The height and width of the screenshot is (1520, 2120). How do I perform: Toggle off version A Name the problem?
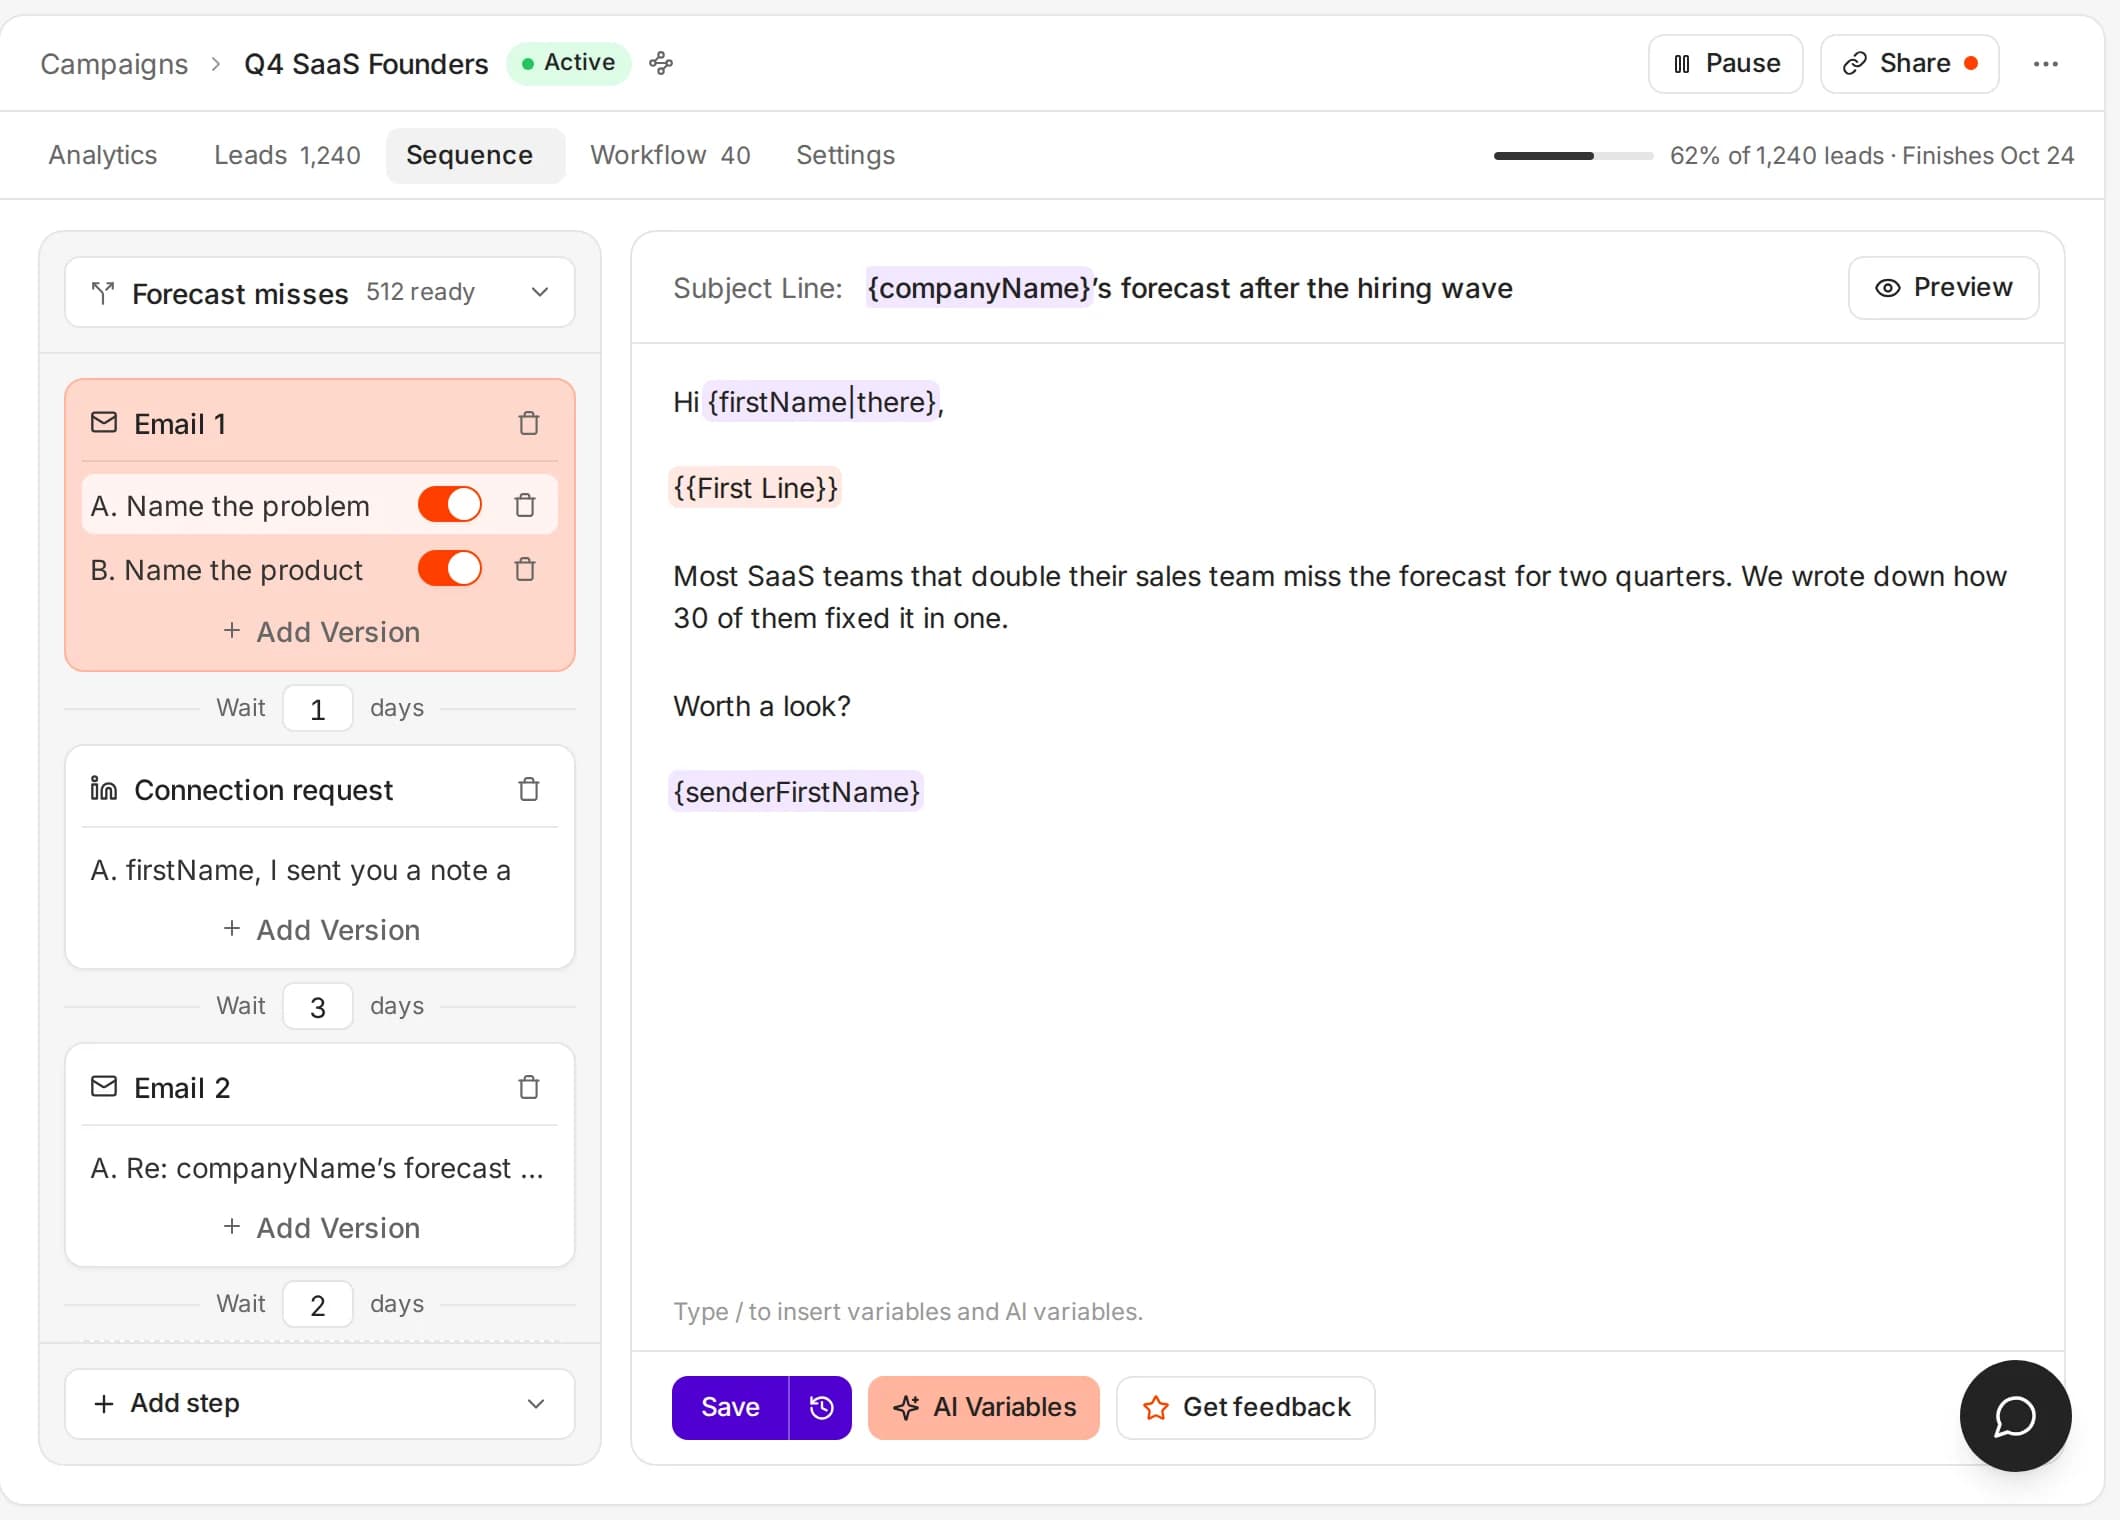(450, 505)
